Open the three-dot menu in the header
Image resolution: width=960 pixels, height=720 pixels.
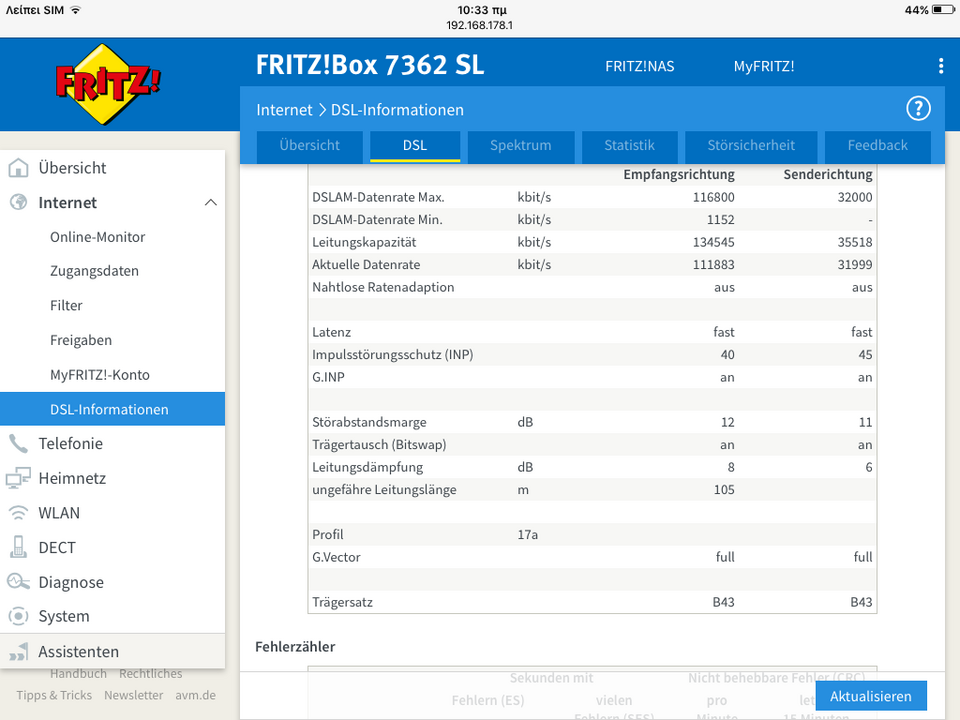point(940,66)
